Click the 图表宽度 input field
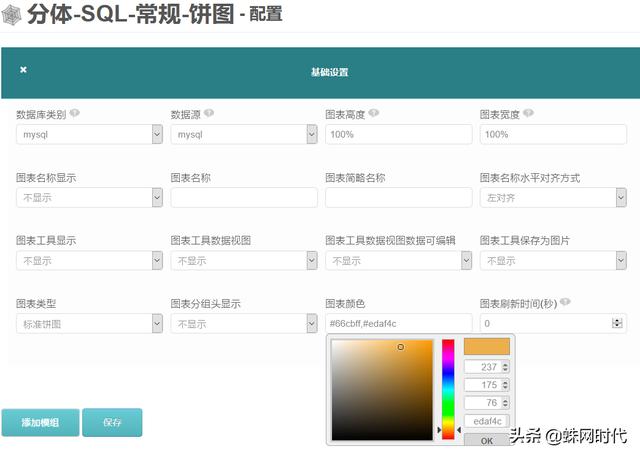 click(553, 134)
